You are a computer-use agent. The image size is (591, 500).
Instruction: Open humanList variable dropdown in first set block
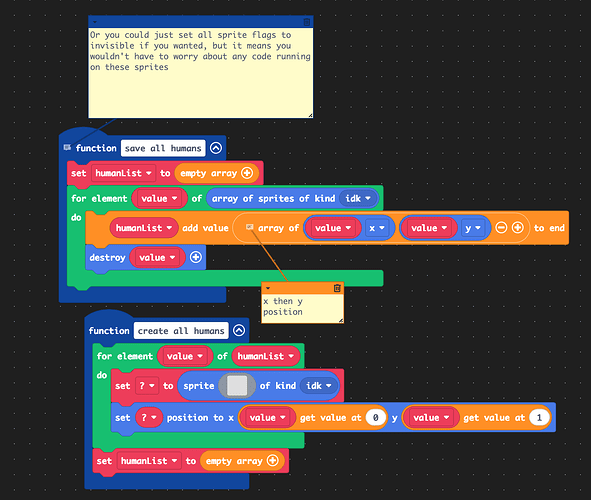coord(123,173)
